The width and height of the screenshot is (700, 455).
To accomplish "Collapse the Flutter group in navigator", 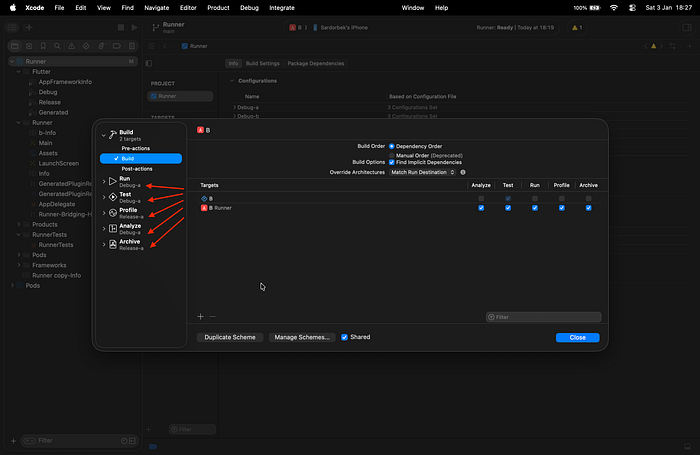I will coord(19,71).
